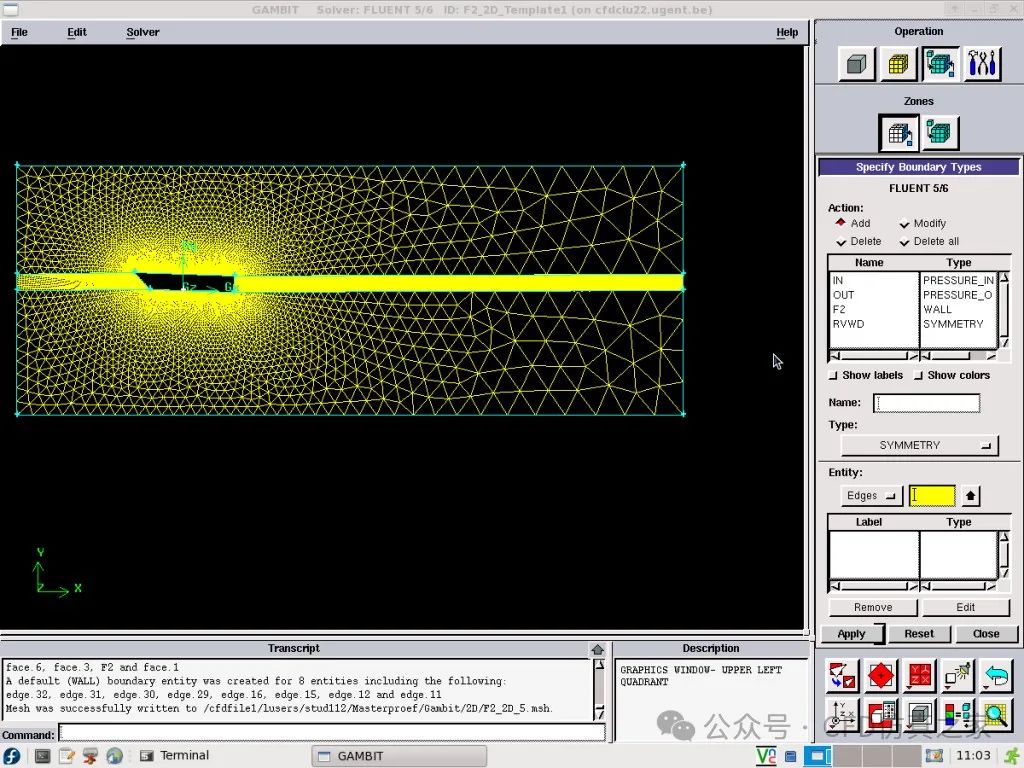Screen dimensions: 1024x768
Task: Open the Edges entity dropdown
Action: coord(871,496)
